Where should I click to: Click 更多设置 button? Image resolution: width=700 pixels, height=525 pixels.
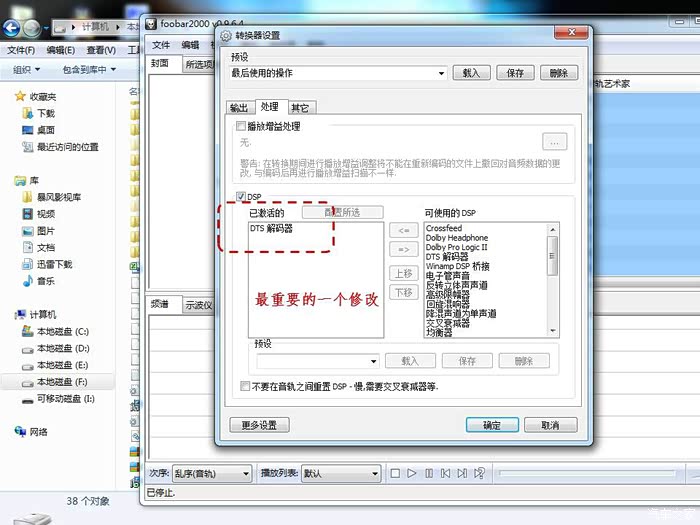(259, 425)
